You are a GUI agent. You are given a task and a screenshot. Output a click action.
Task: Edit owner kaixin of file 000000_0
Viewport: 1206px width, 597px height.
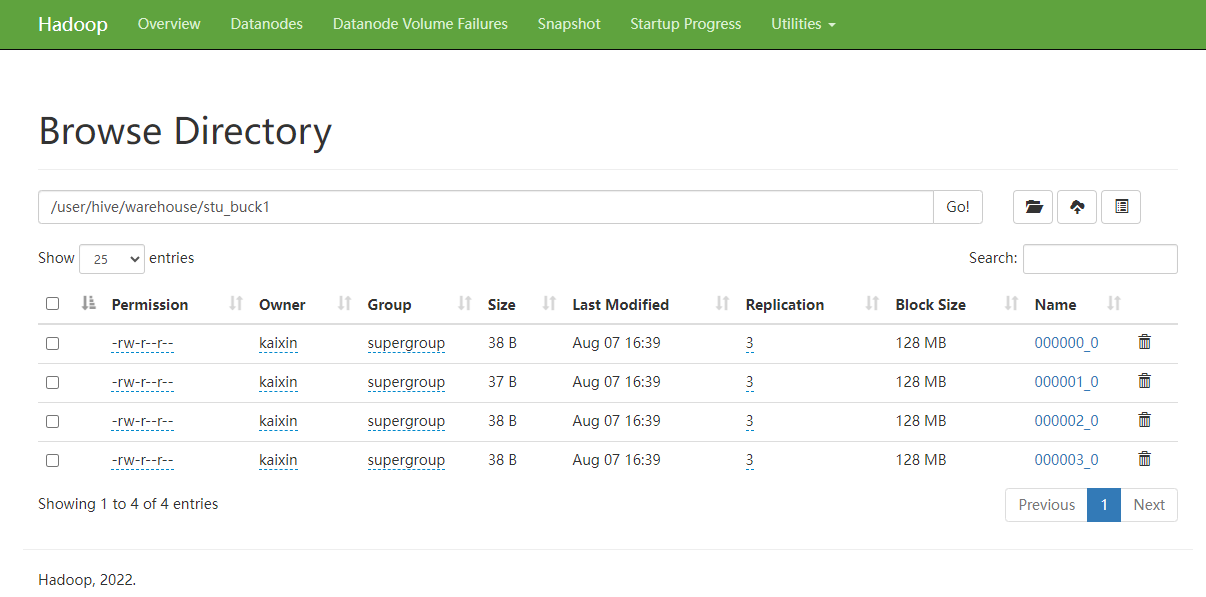278,343
